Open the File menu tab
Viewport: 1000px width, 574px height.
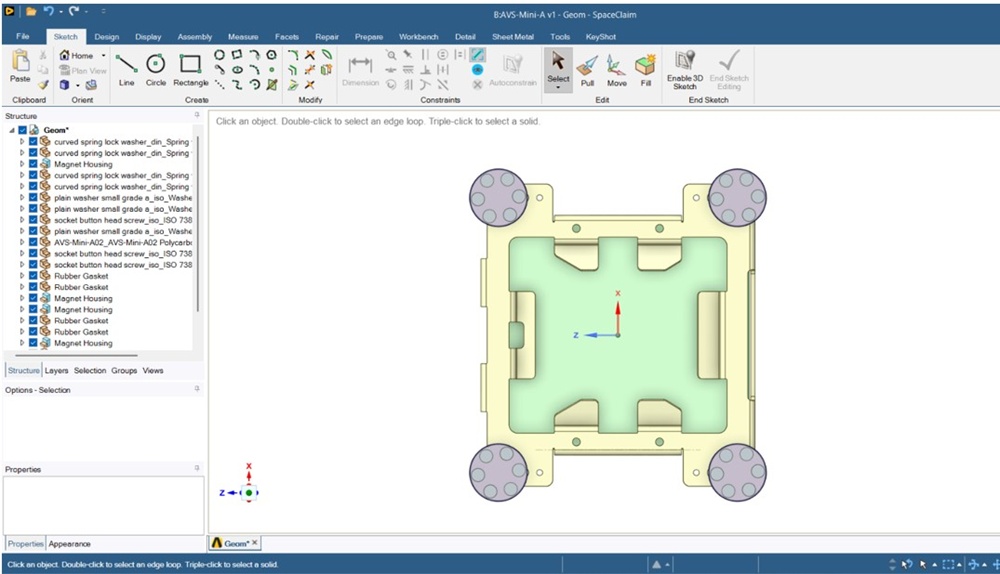(x=22, y=36)
